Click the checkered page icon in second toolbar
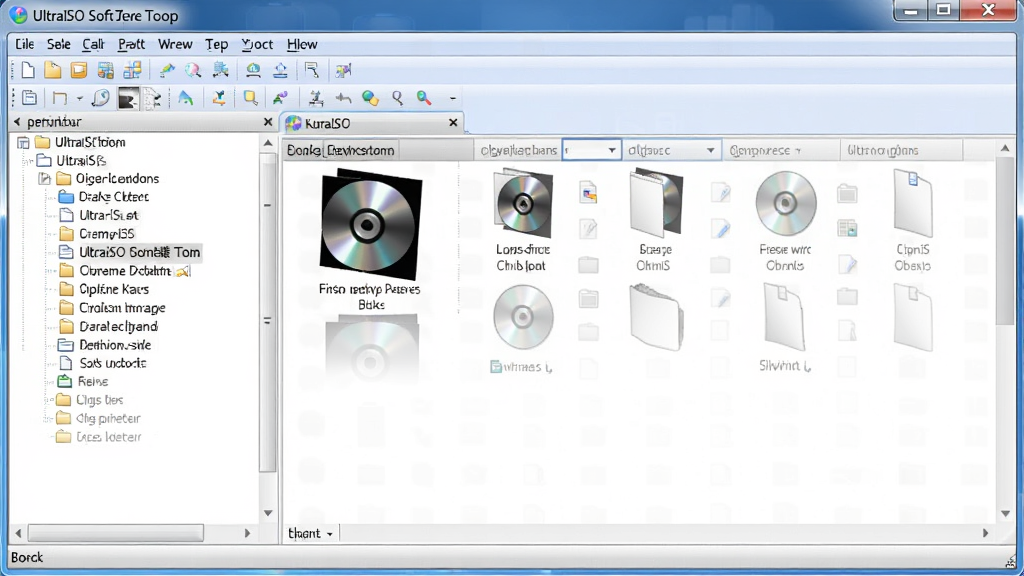Screen dimensions: 1024x576 click(152, 99)
